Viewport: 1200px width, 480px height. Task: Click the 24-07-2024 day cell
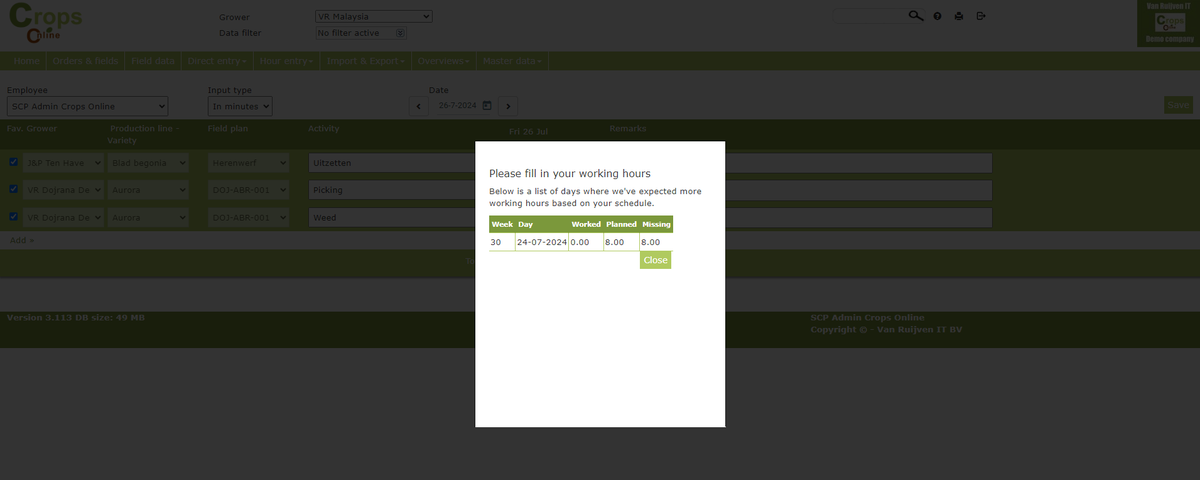(x=542, y=242)
